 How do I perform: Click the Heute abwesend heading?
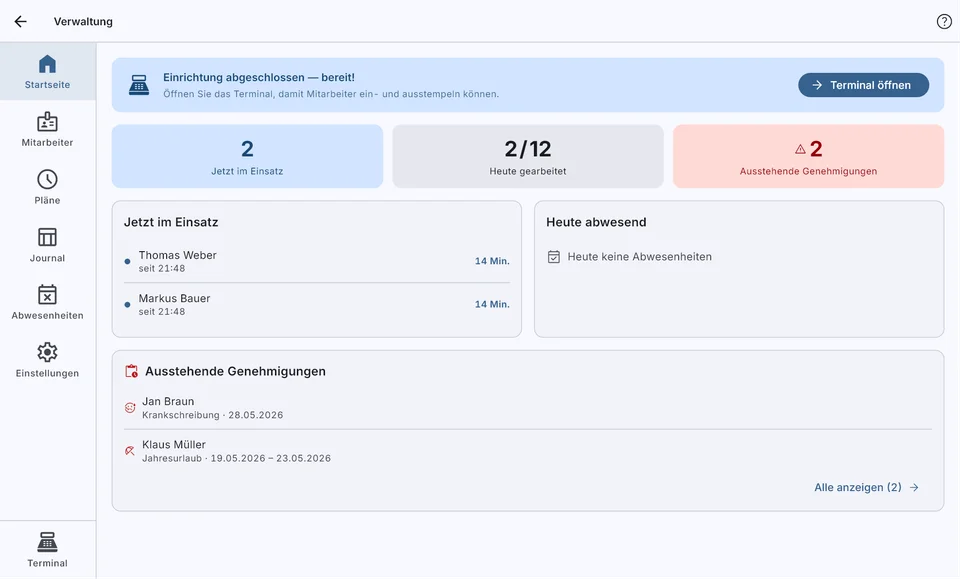click(596, 222)
